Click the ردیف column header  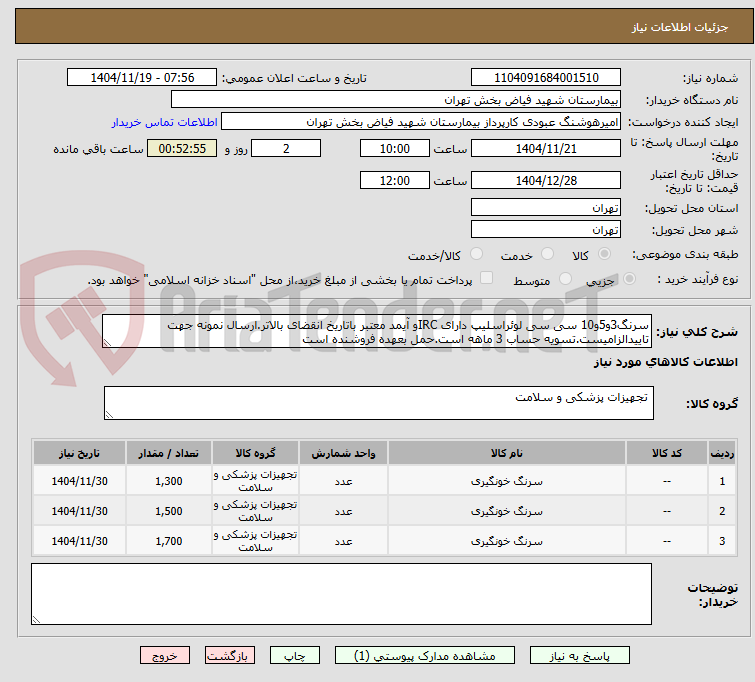(x=722, y=453)
